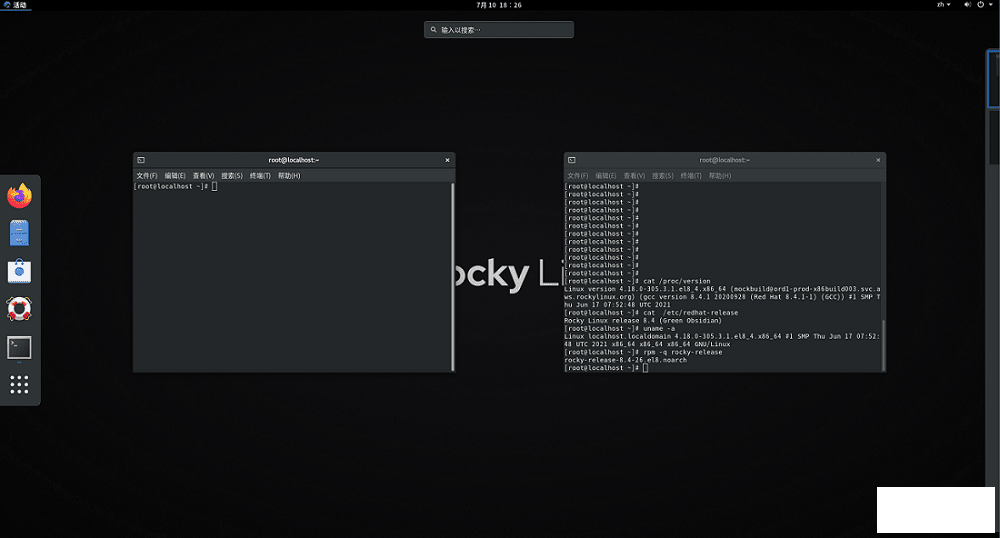
Task: Open 终端(T) menu in right terminal
Action: (691, 176)
